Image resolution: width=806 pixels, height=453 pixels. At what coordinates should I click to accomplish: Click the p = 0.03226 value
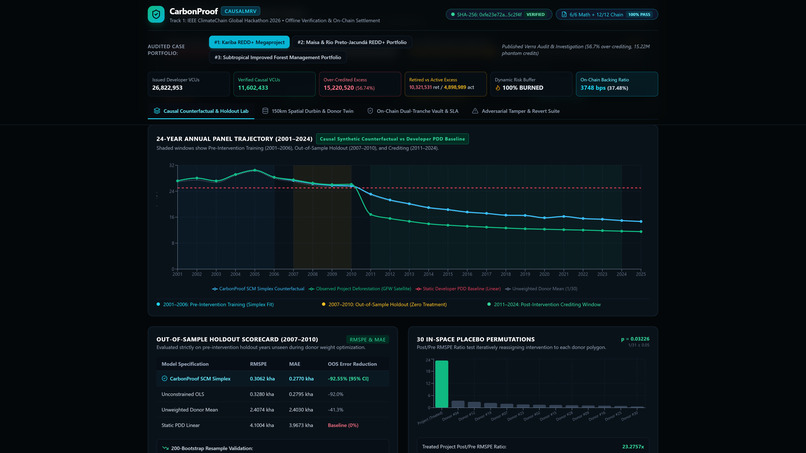pos(635,339)
